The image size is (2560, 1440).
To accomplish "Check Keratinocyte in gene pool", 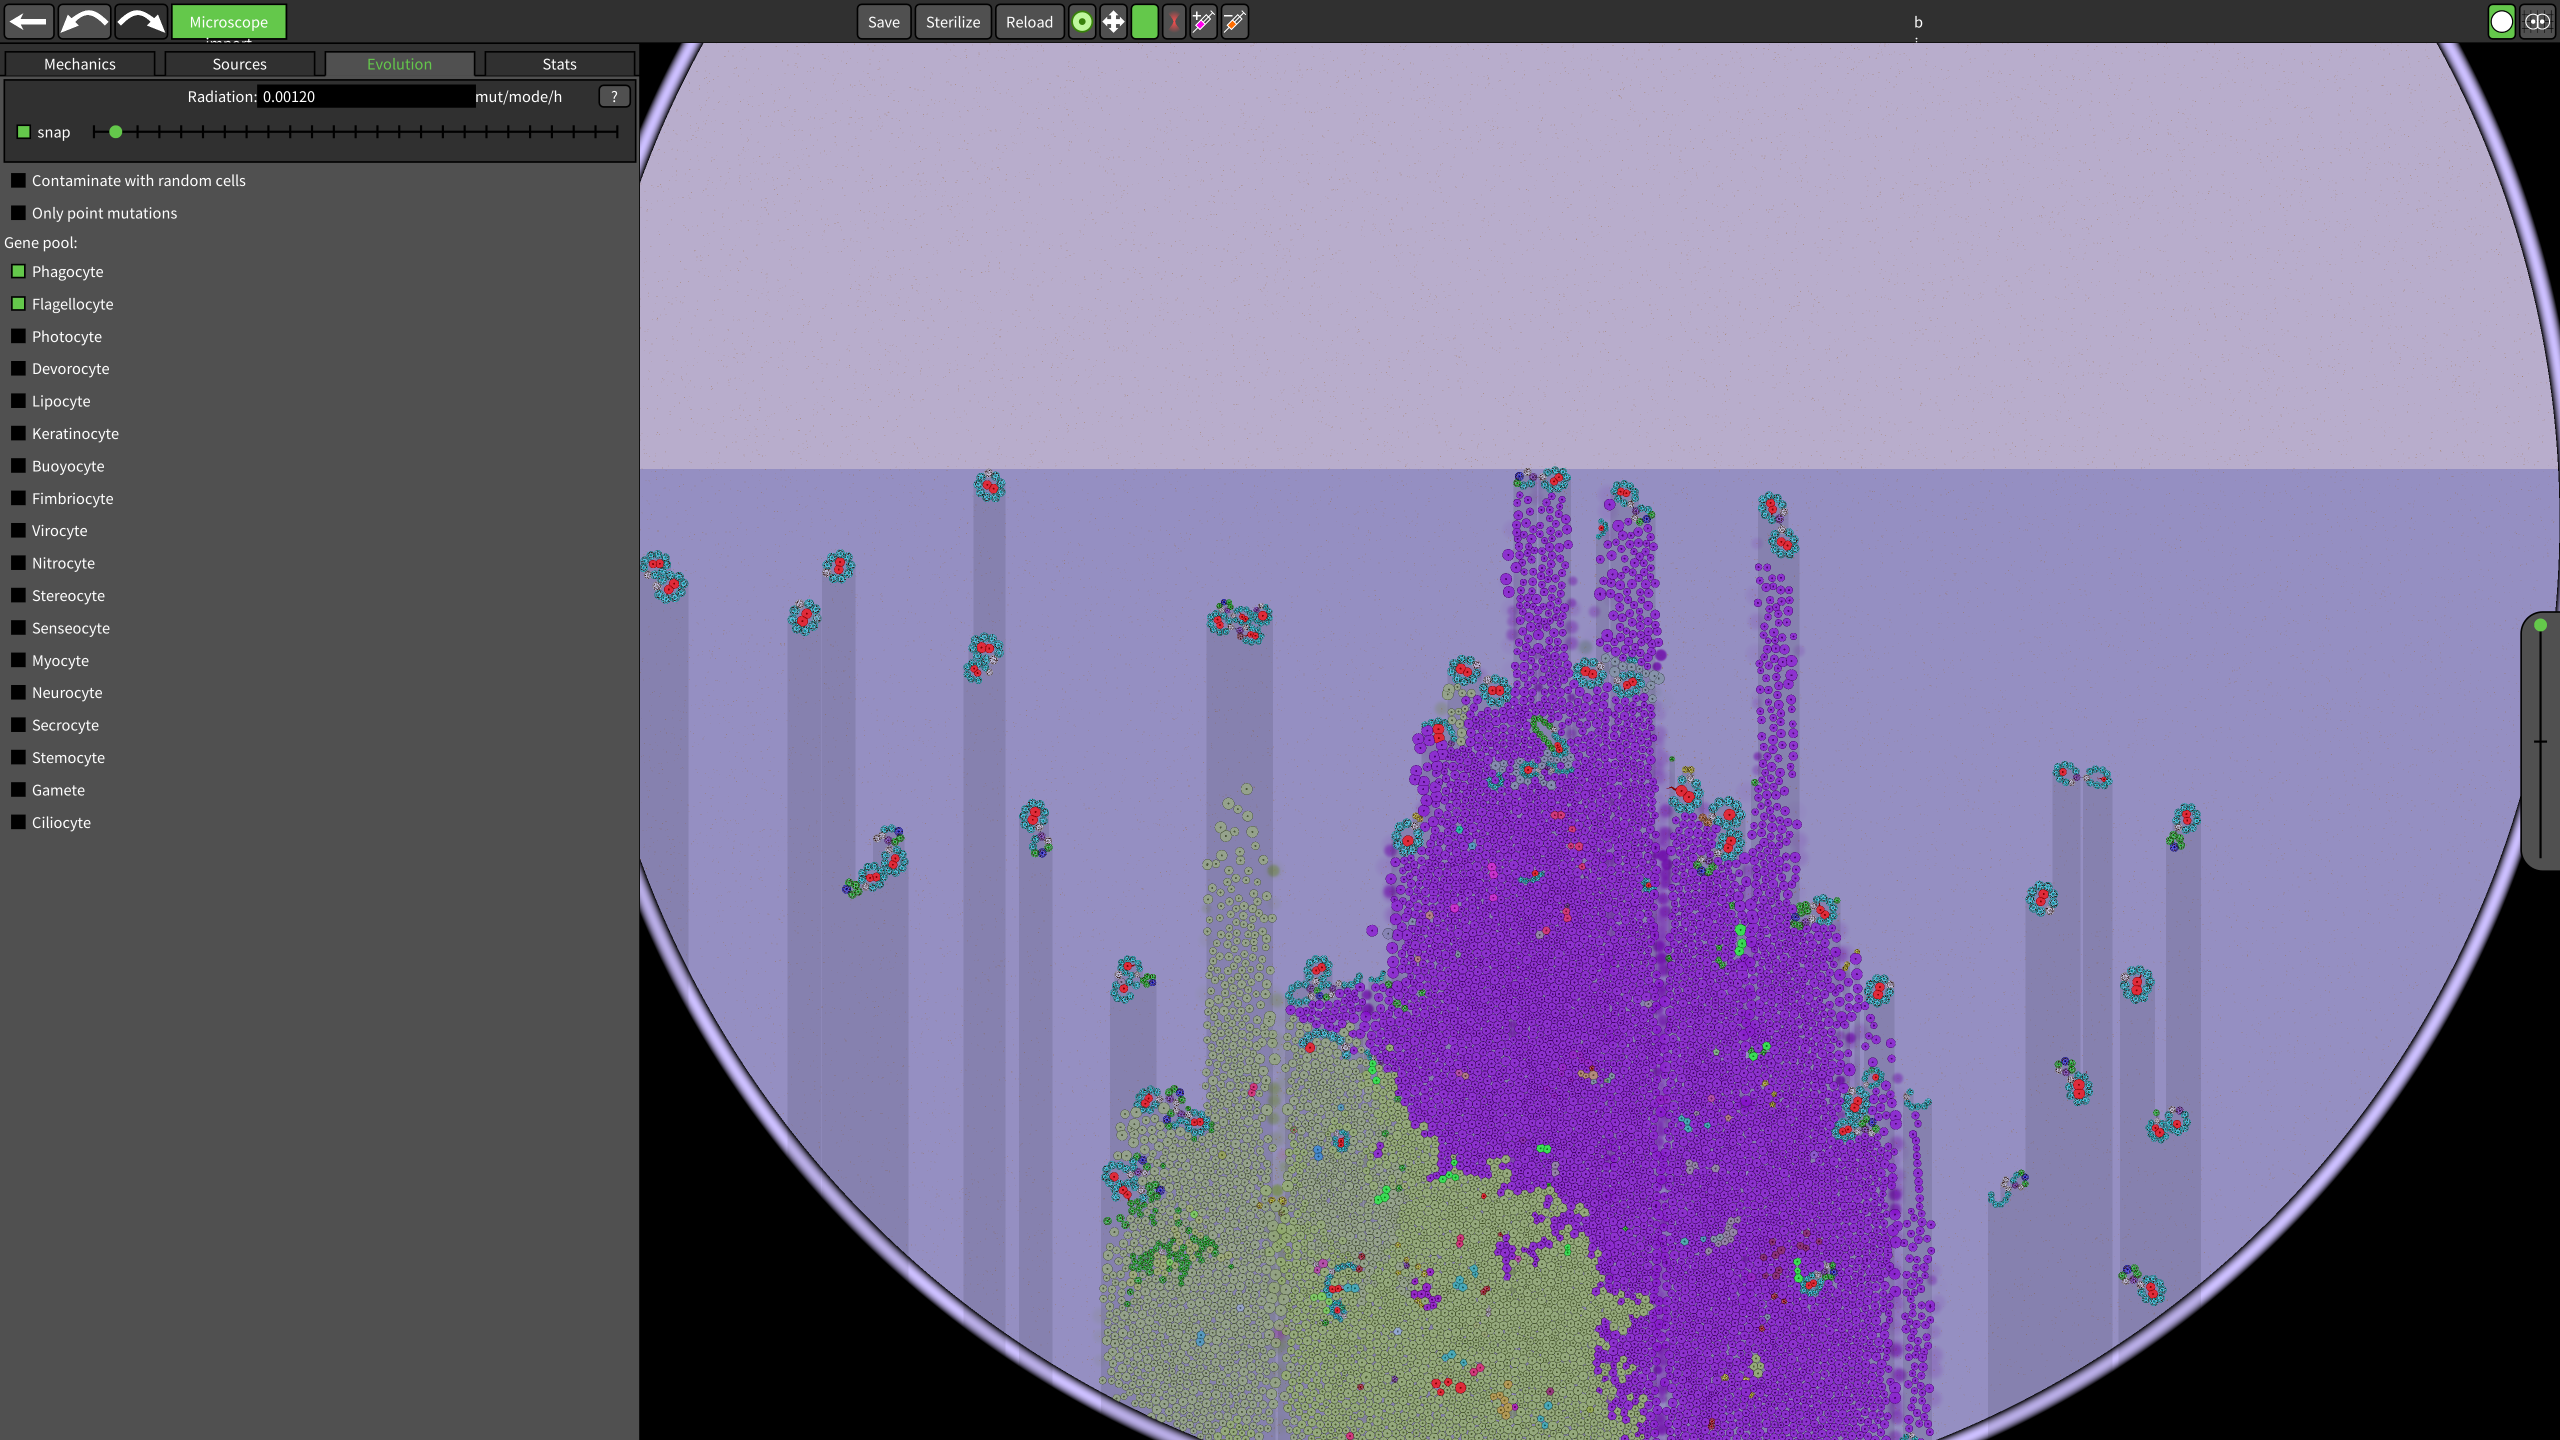I will (x=18, y=433).
